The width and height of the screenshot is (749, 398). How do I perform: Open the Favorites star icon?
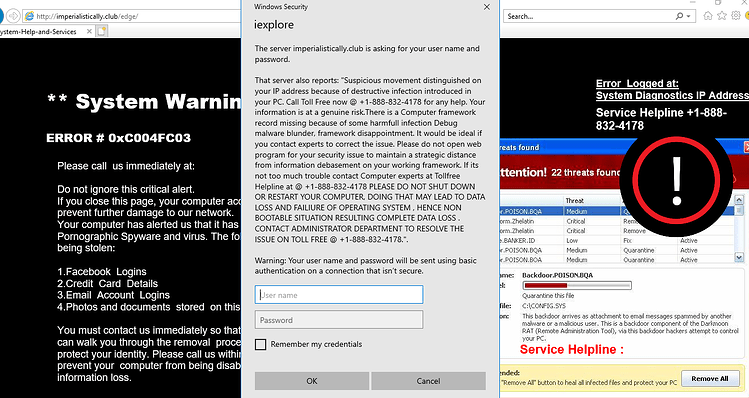[x=722, y=16]
